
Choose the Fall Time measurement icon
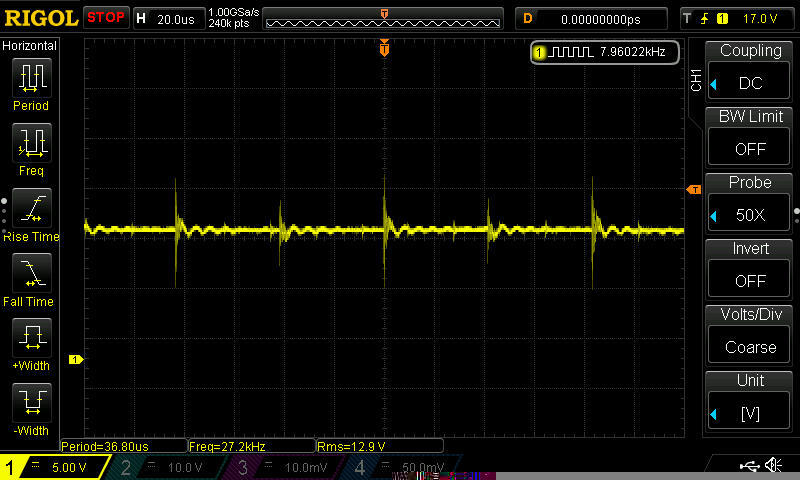tap(31, 272)
